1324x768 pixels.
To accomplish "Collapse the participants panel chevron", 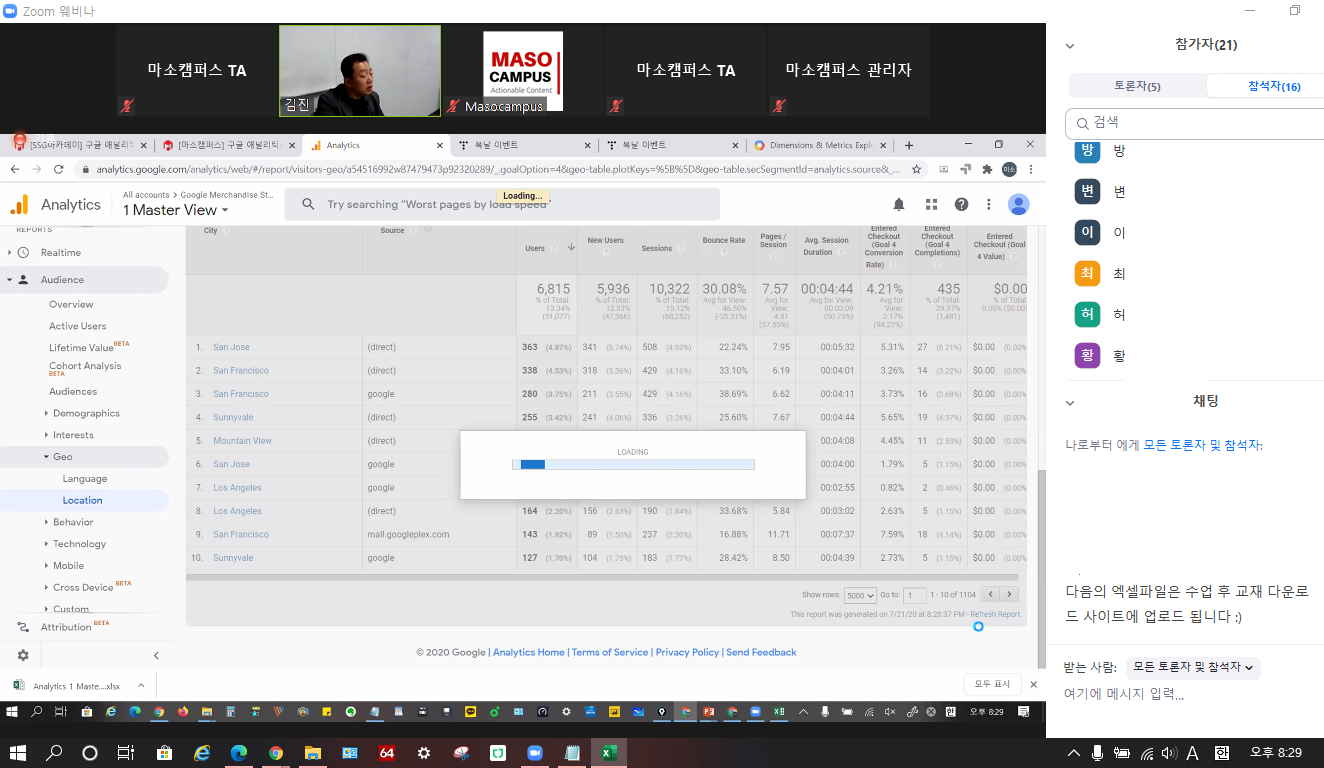I will (1070, 46).
